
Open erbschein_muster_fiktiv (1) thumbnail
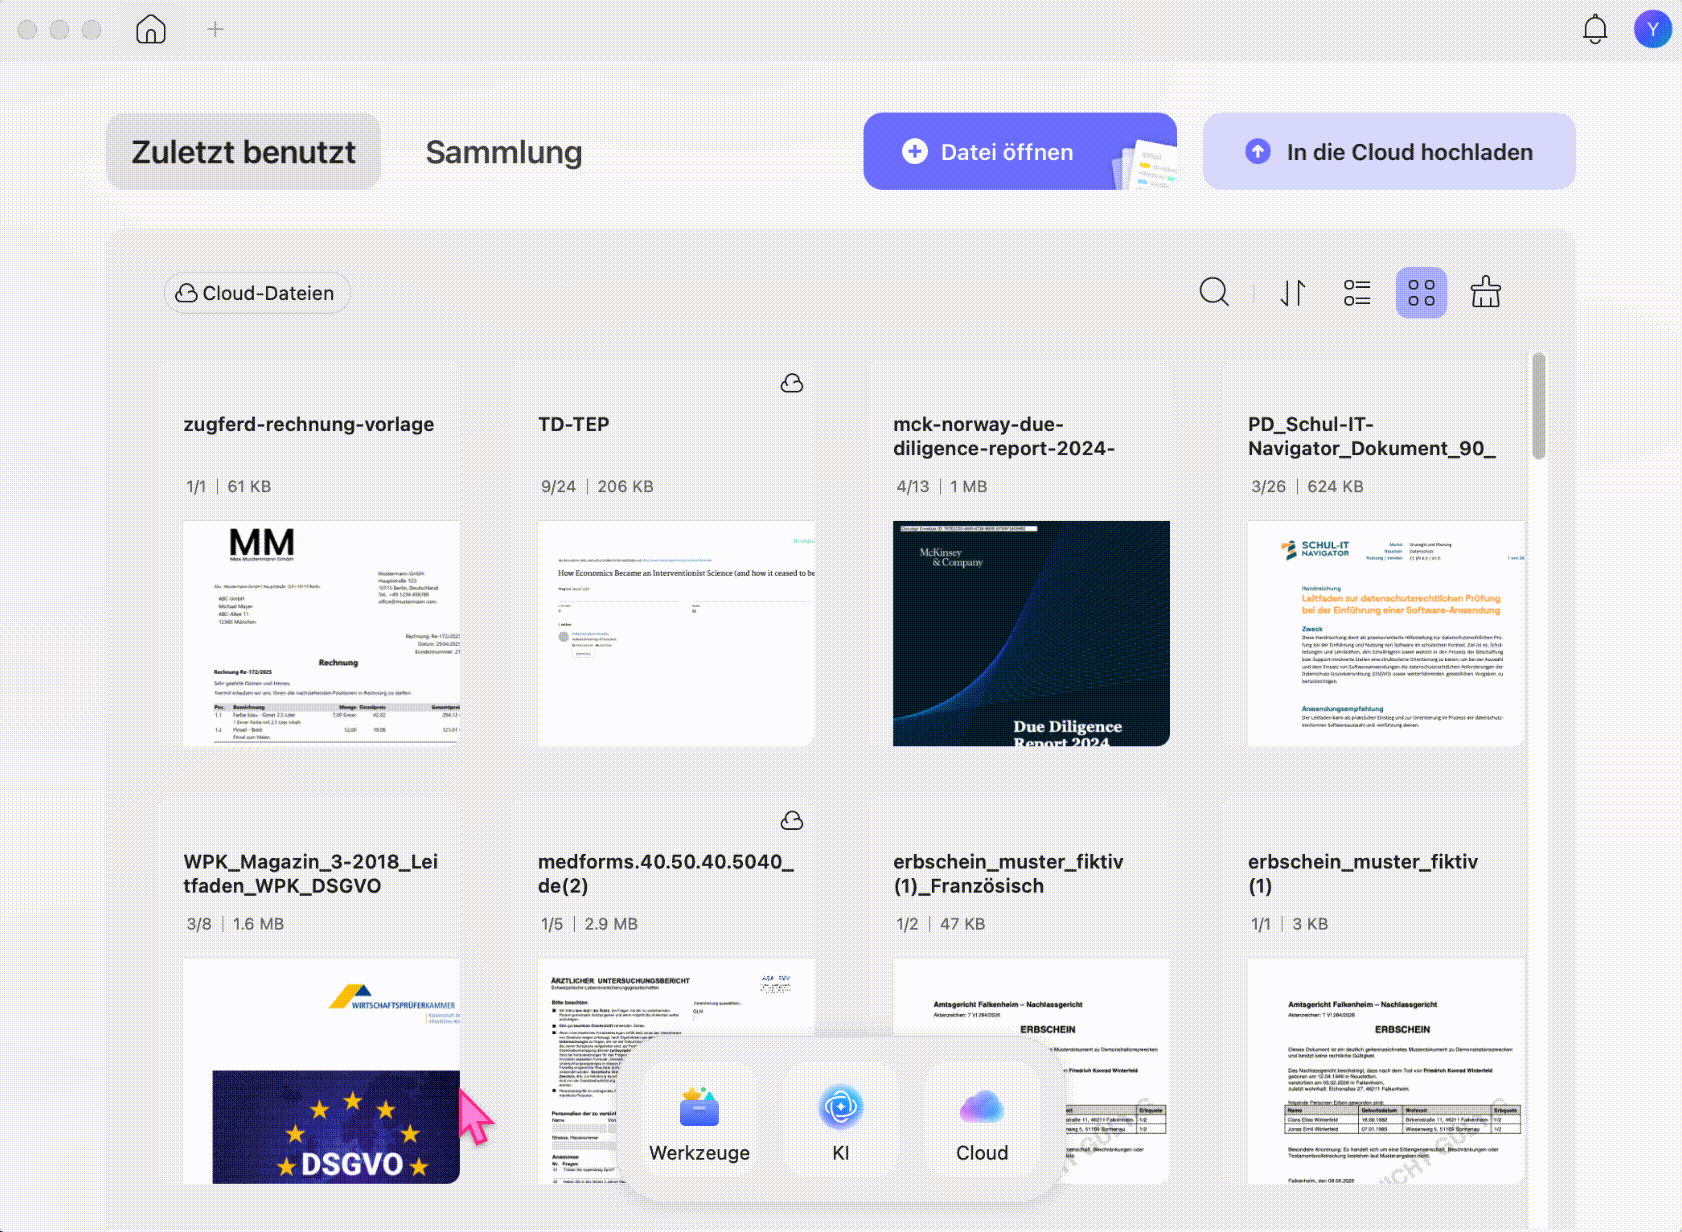click(x=1386, y=1071)
